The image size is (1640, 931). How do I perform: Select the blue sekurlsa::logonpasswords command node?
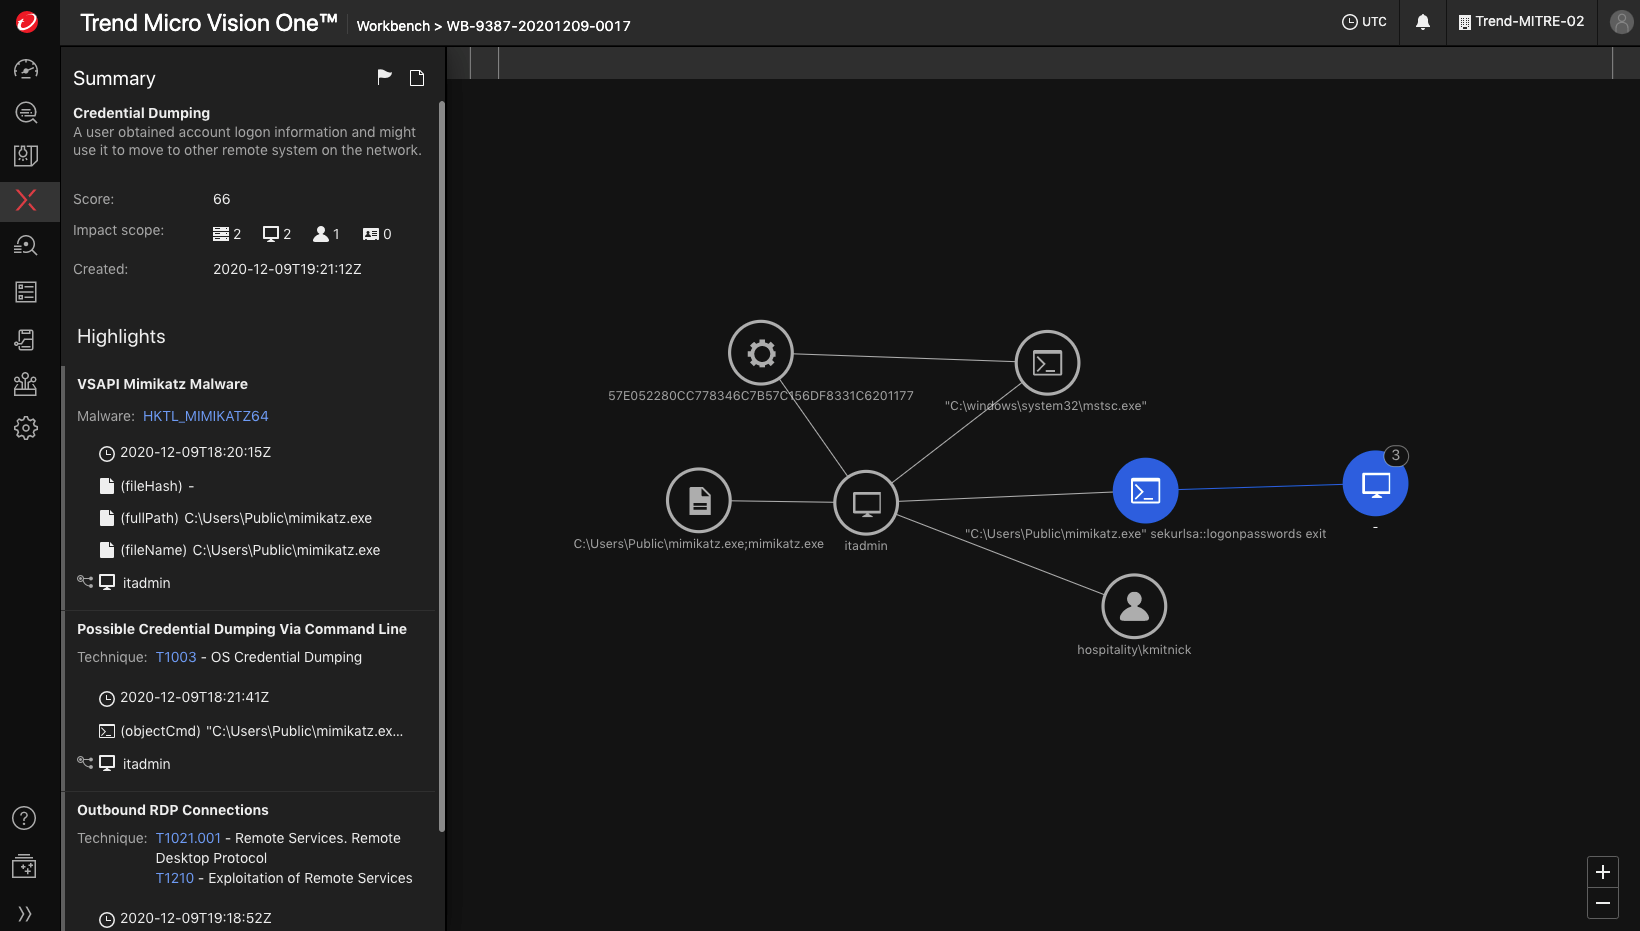click(1145, 490)
